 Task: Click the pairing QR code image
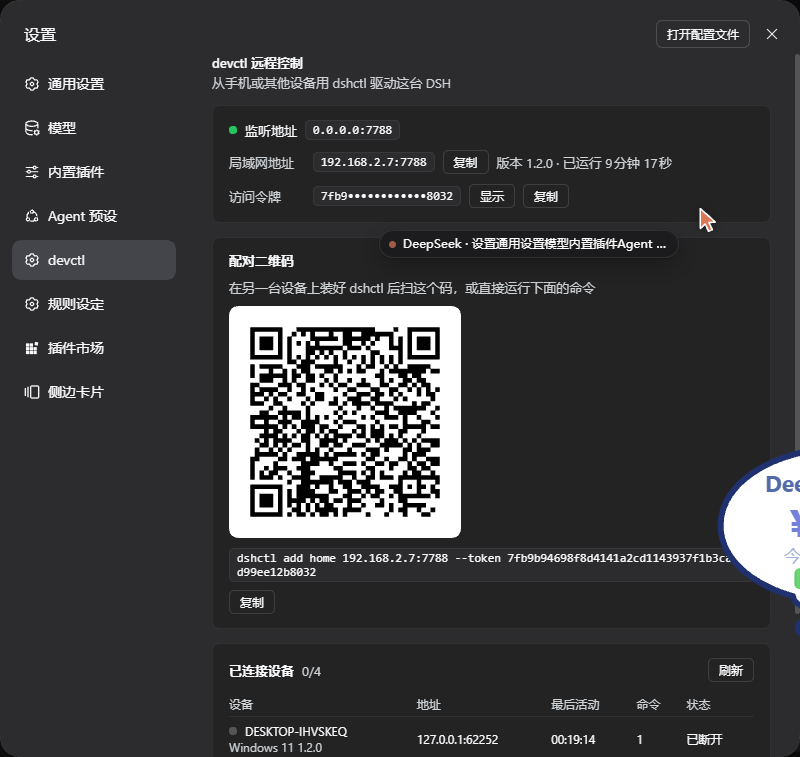coord(345,422)
